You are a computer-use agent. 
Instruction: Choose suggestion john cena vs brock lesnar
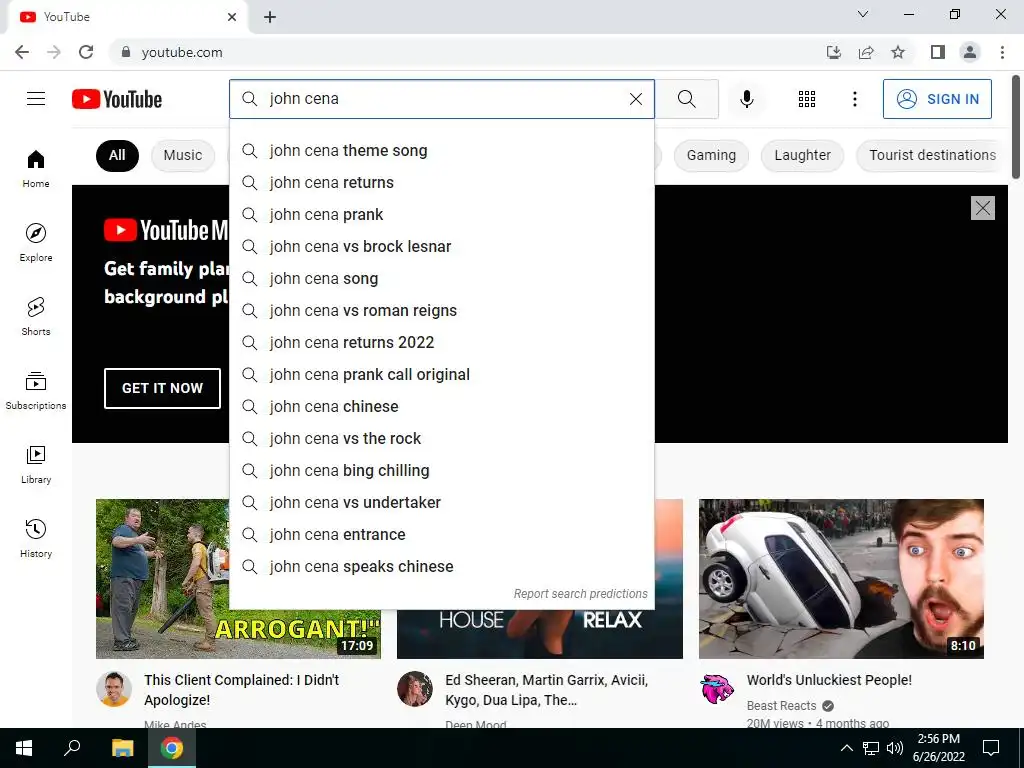click(x=441, y=247)
